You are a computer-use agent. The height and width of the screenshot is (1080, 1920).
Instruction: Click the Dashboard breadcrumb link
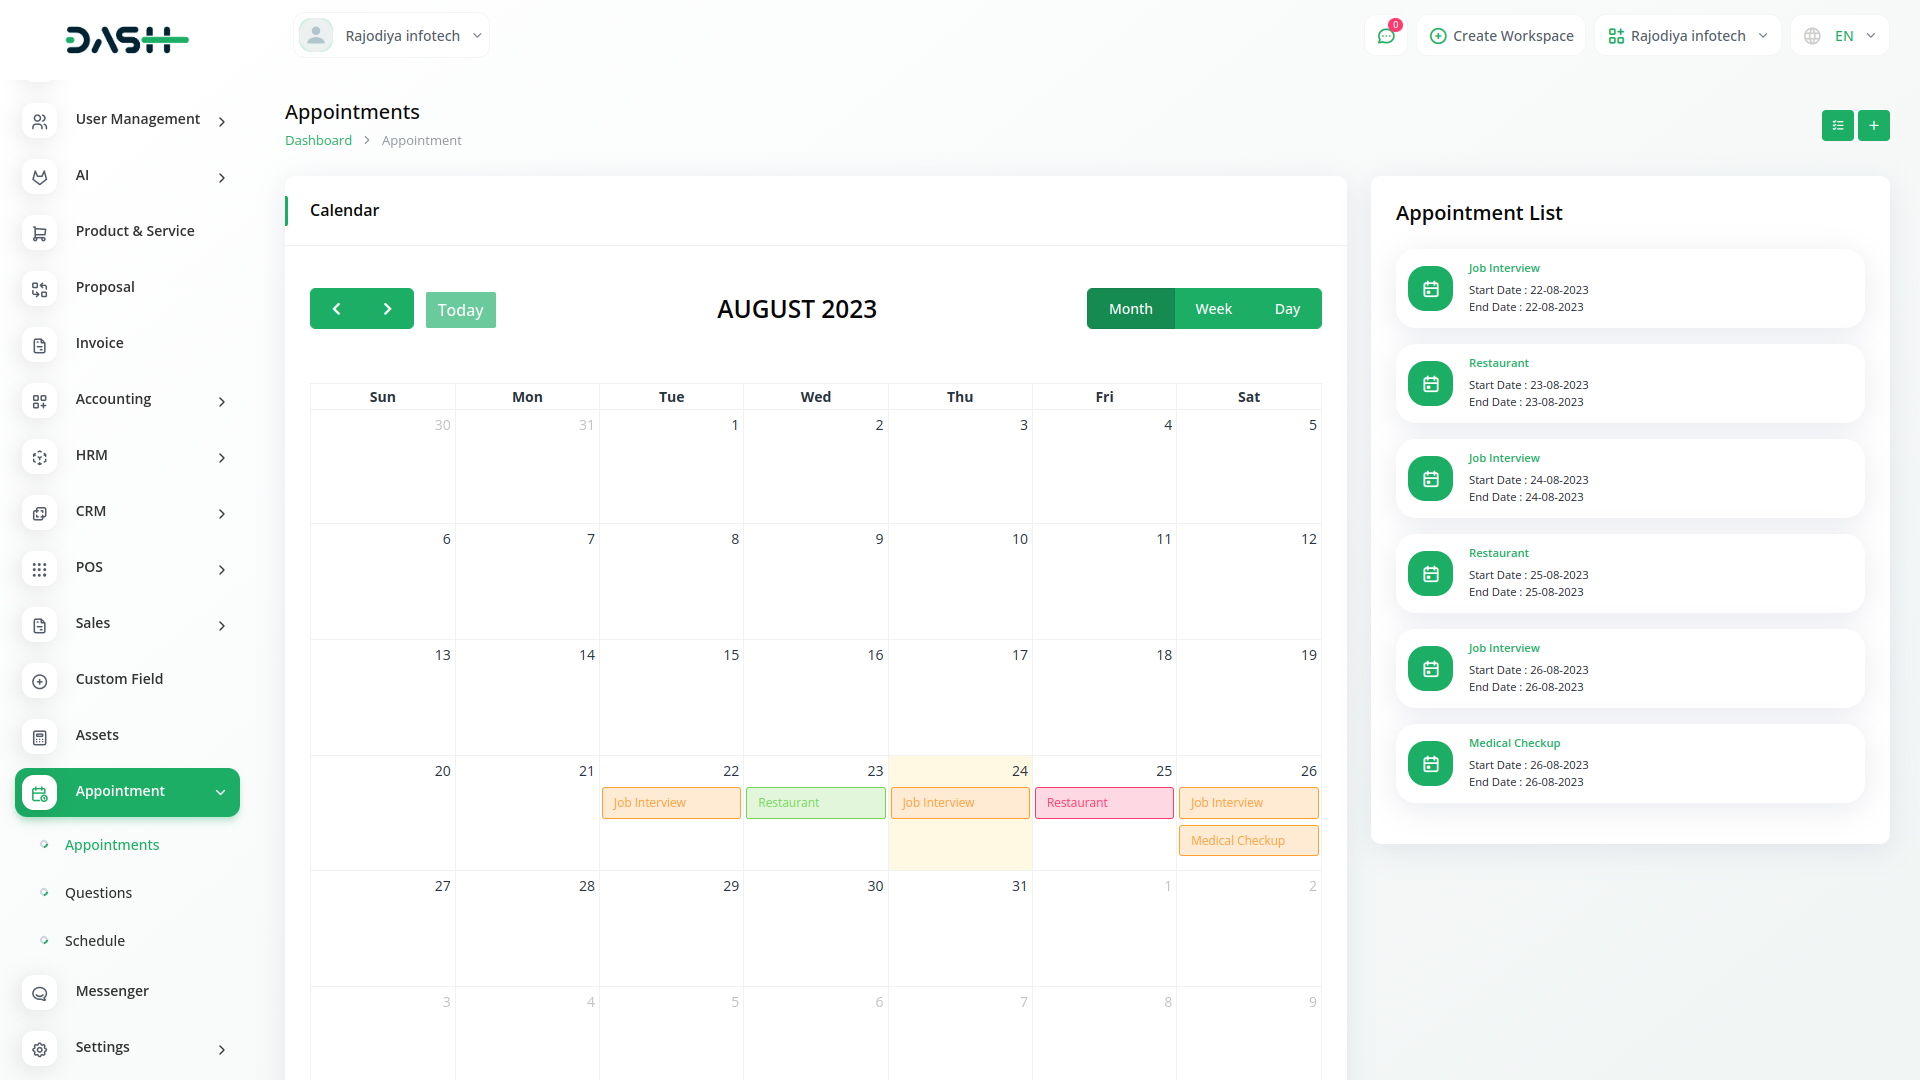coord(318,140)
